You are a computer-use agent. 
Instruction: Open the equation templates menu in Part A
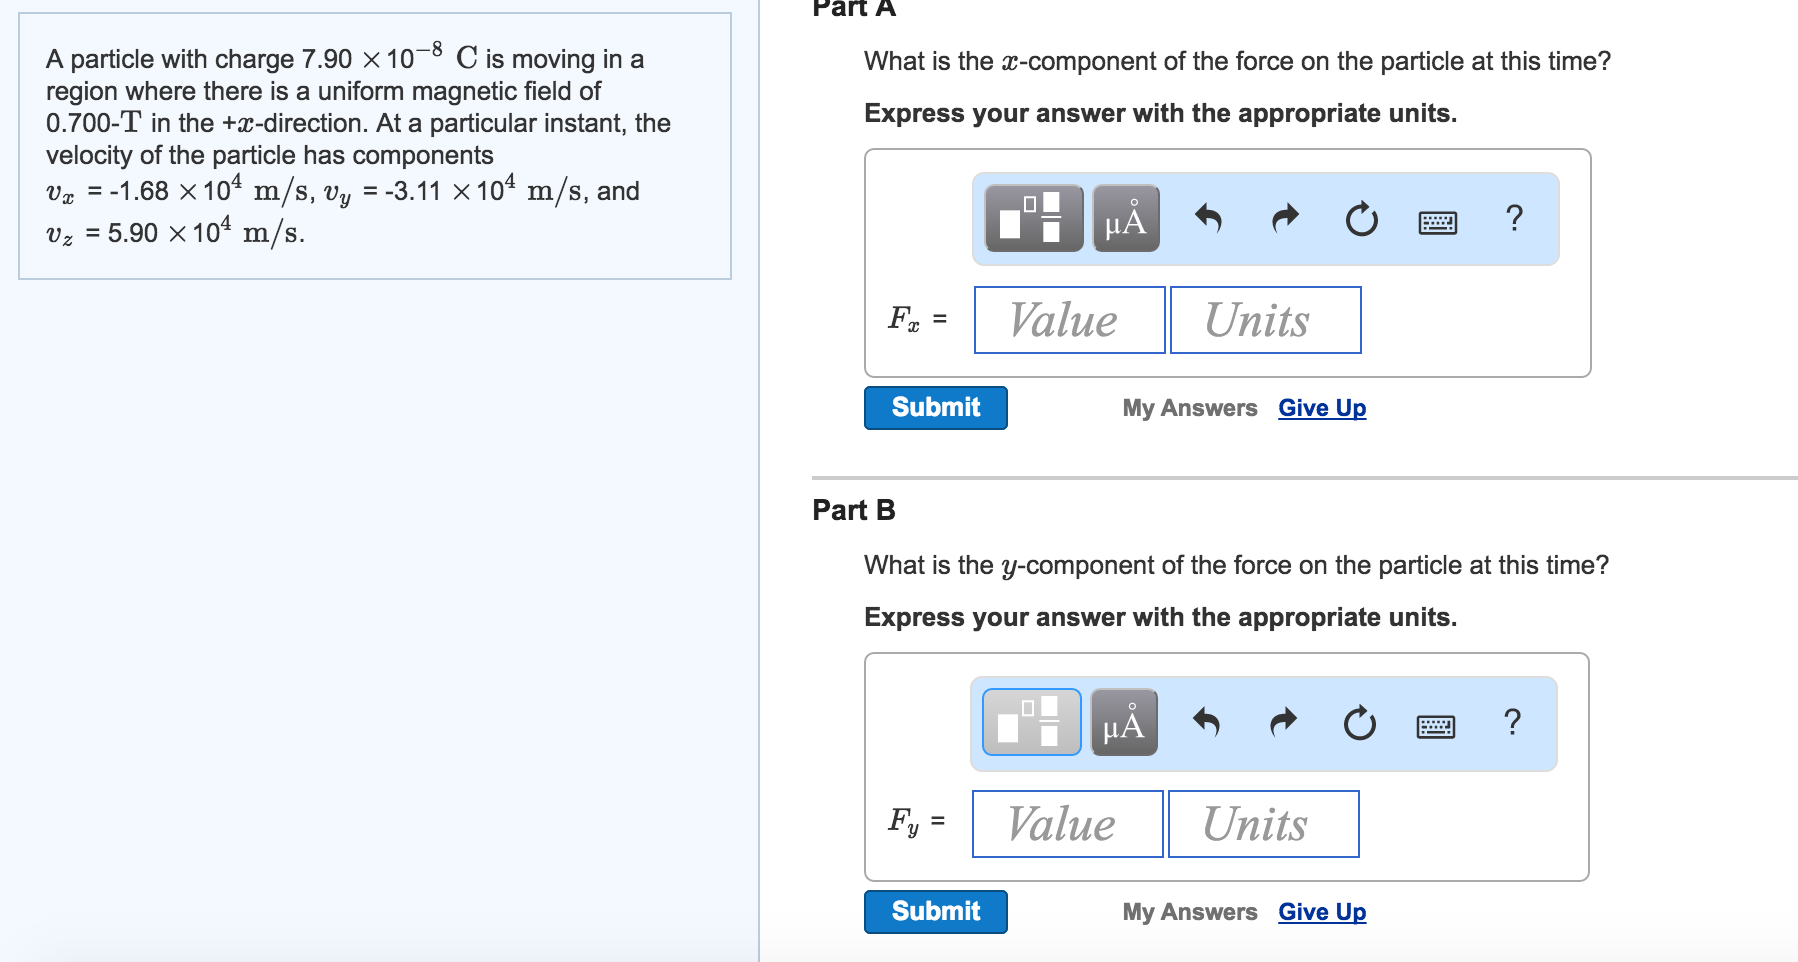1031,218
